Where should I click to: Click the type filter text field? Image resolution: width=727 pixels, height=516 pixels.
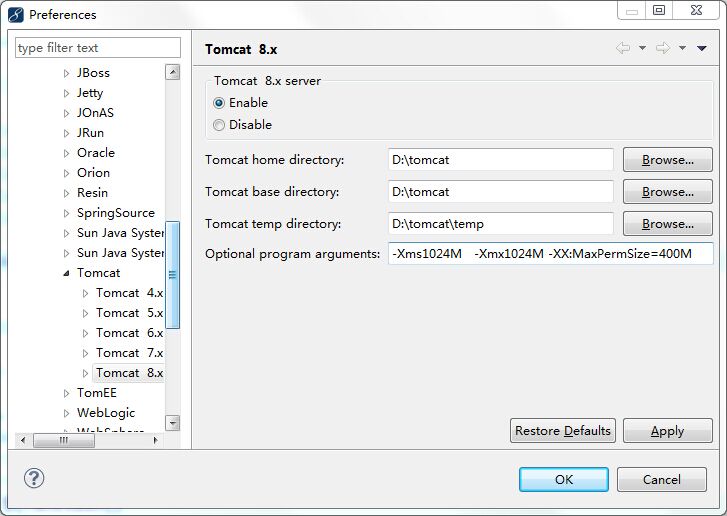click(x=98, y=48)
